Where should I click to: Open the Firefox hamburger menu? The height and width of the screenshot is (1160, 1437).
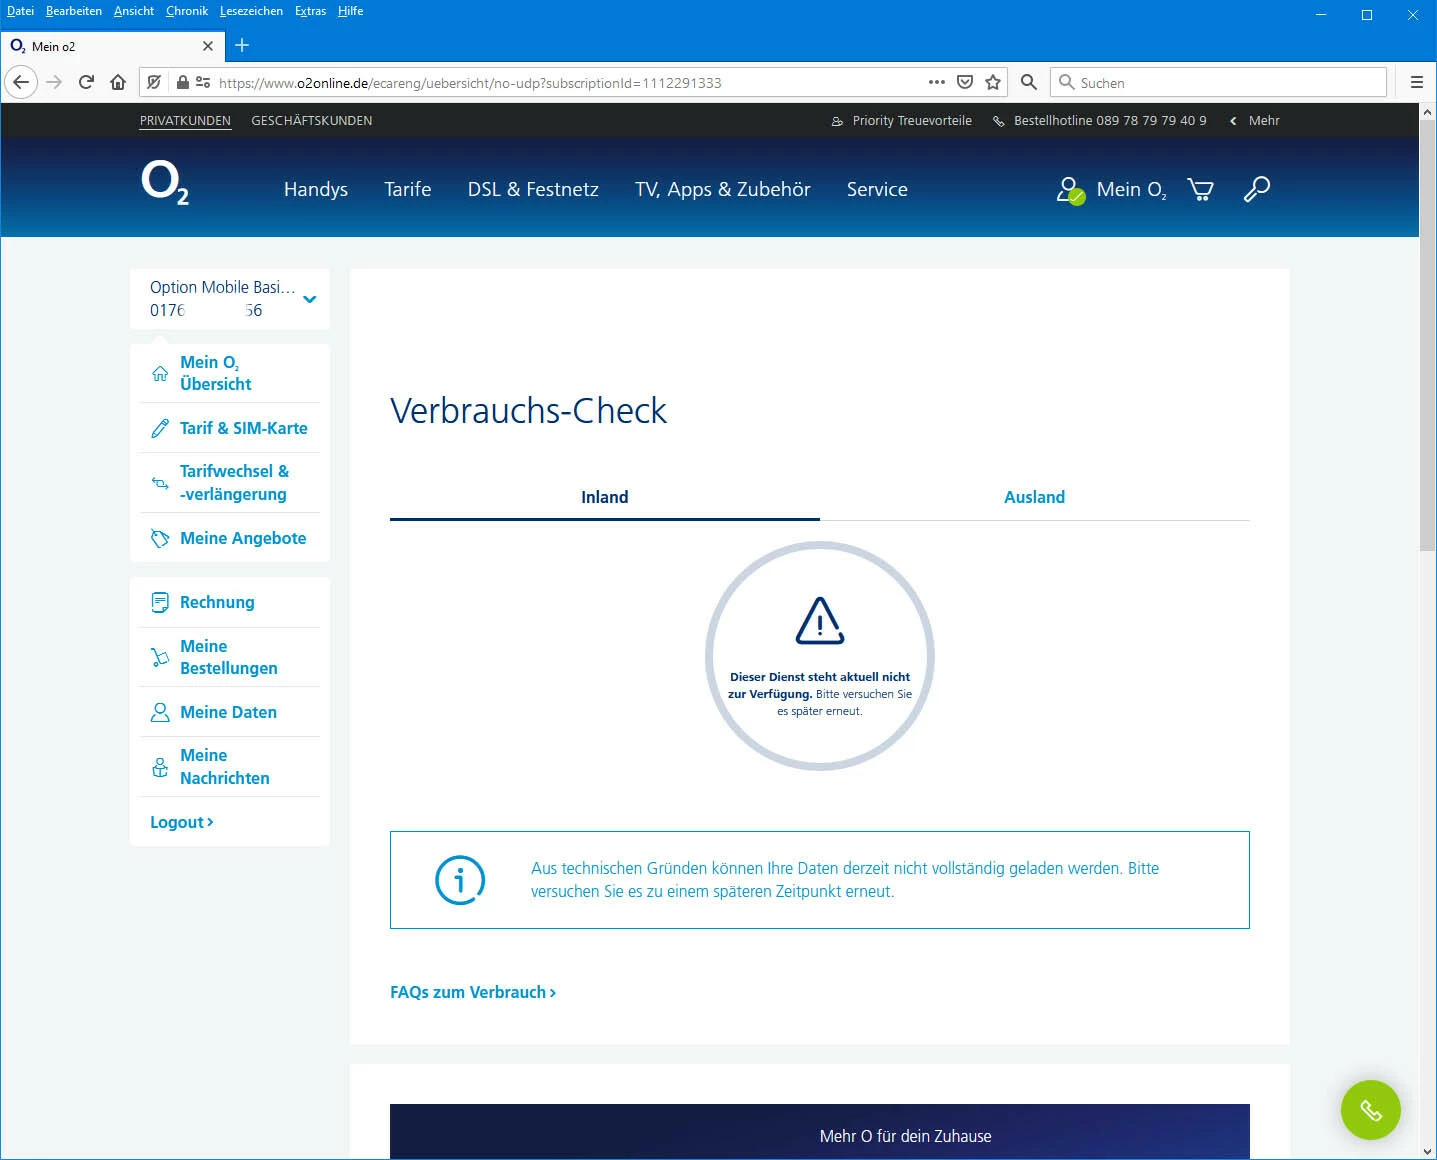click(x=1416, y=82)
